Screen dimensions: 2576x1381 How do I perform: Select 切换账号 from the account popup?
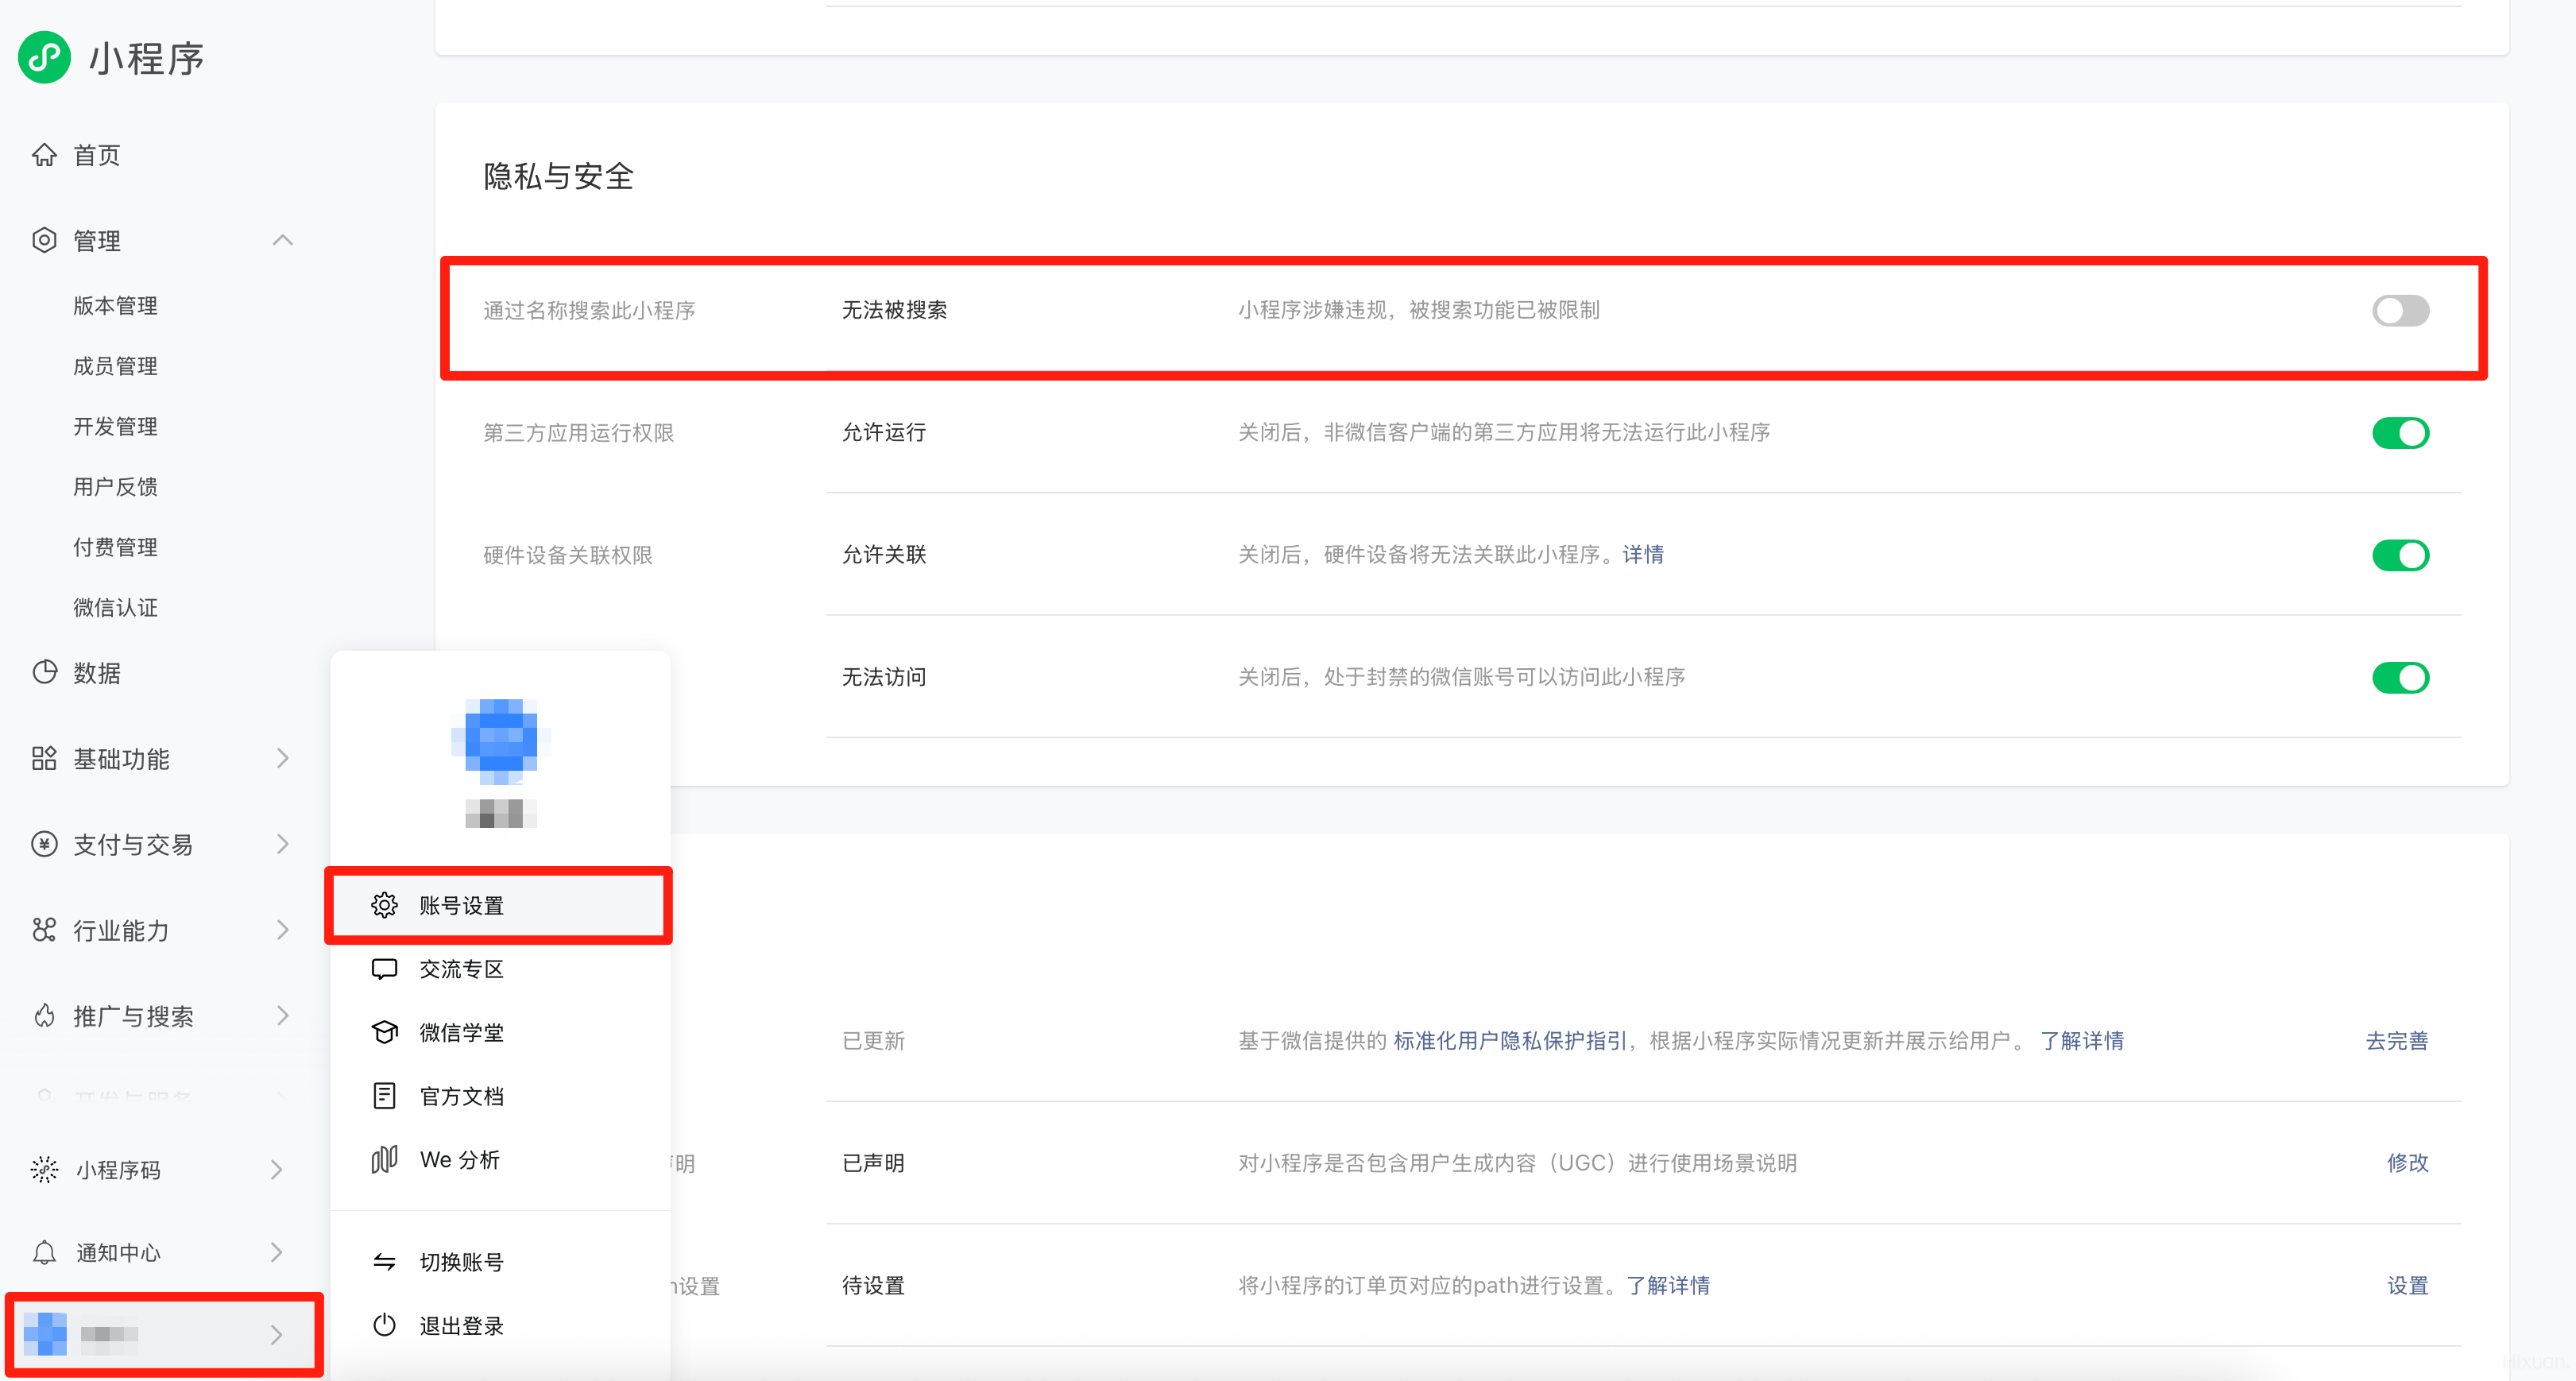[x=461, y=1262]
